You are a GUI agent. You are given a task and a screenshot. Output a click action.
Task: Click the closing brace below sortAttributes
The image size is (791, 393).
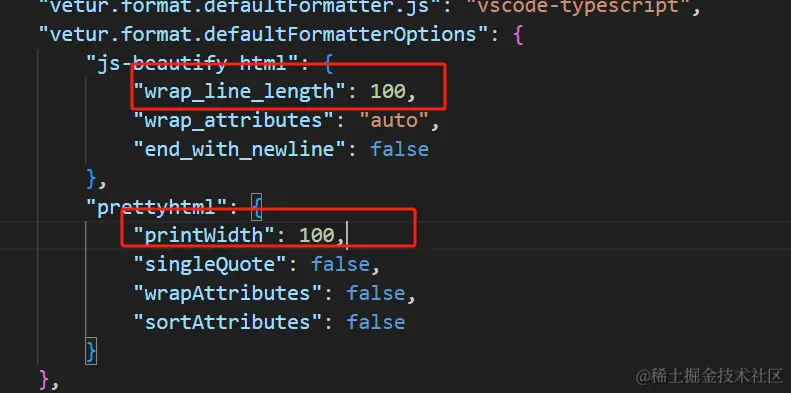91,351
